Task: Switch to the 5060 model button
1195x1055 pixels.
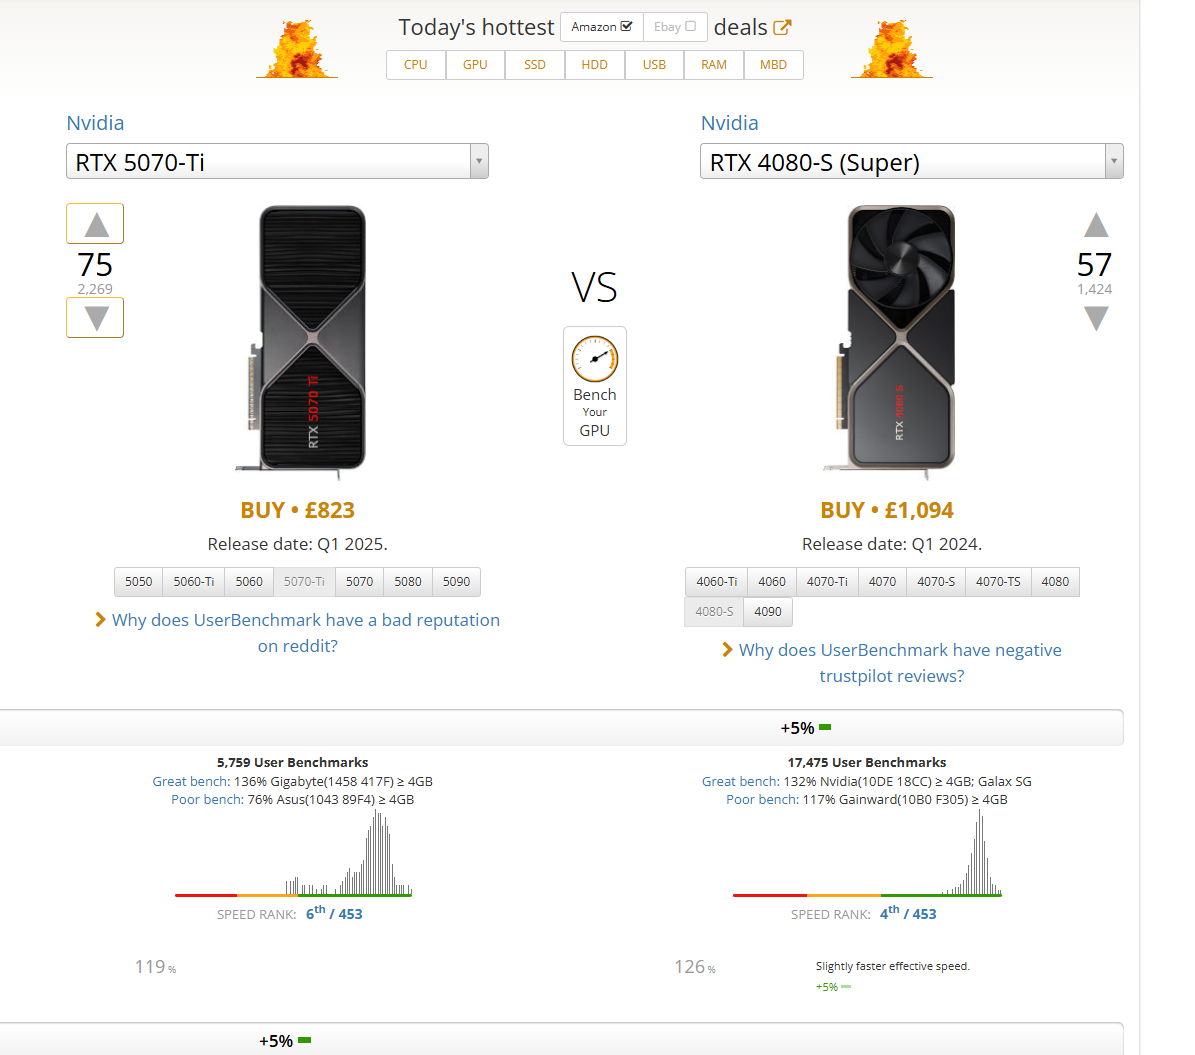Action: [x=249, y=582]
